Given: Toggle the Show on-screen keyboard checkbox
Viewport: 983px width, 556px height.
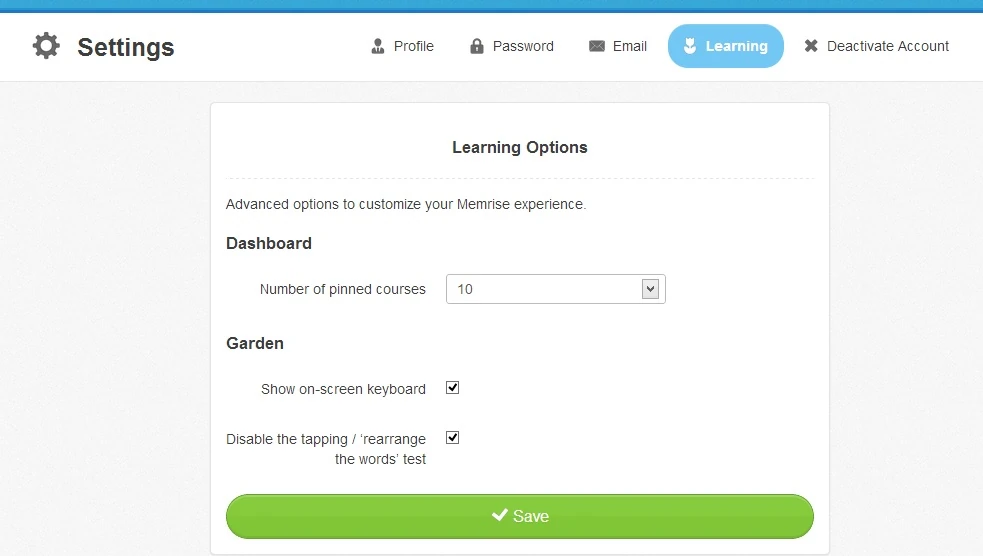Looking at the screenshot, I should click(x=452, y=388).
